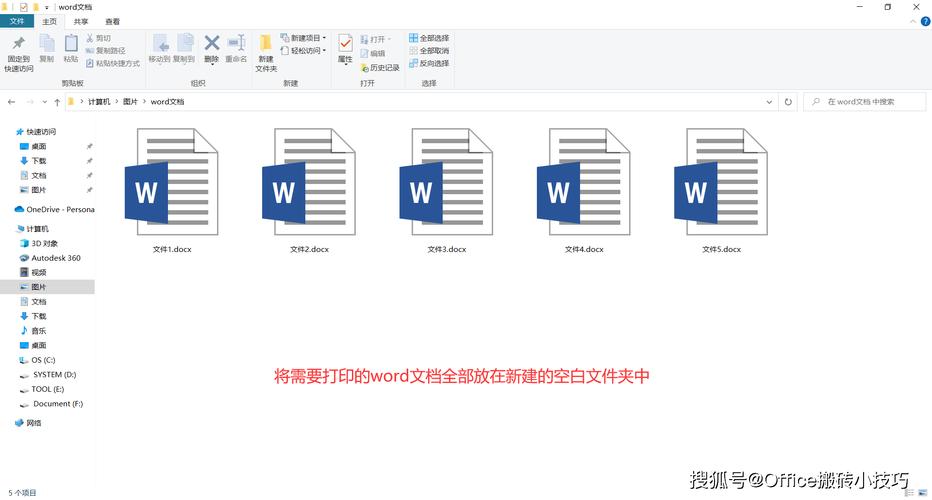Screen dimensions: 932x500
Task: Switch to details view icon in status bar
Action: point(909,493)
